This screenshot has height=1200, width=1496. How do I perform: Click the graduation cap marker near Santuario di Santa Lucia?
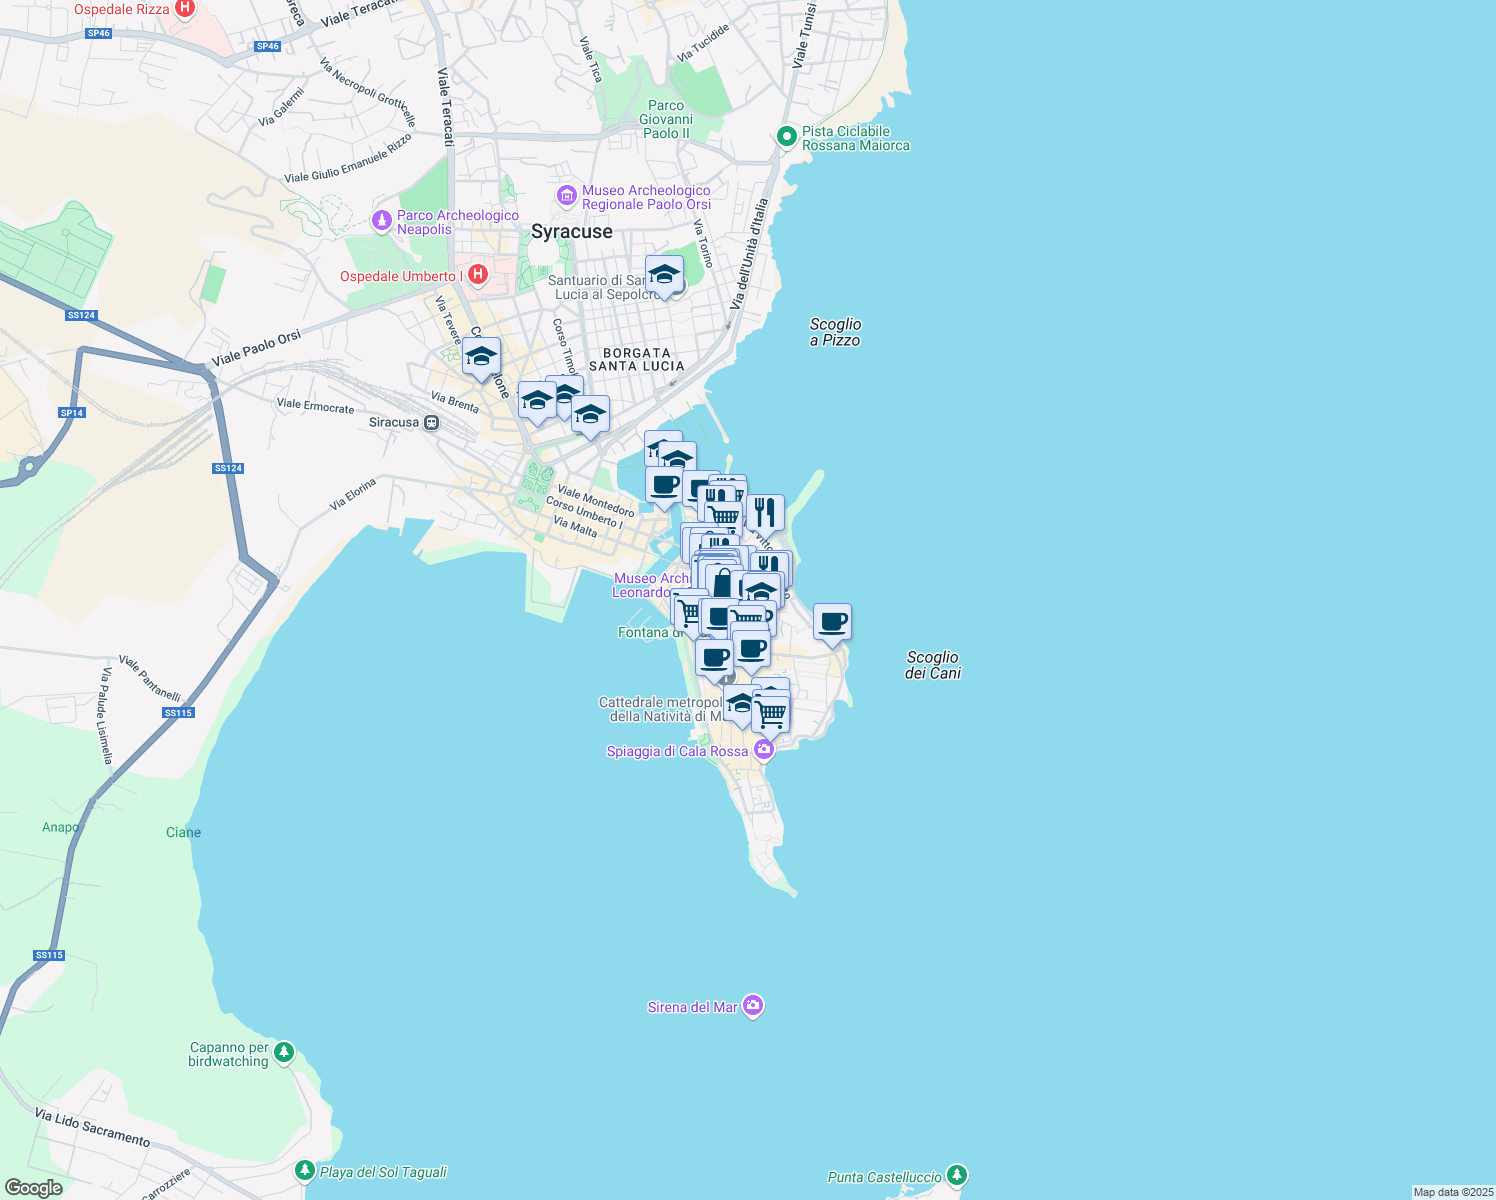(x=664, y=272)
